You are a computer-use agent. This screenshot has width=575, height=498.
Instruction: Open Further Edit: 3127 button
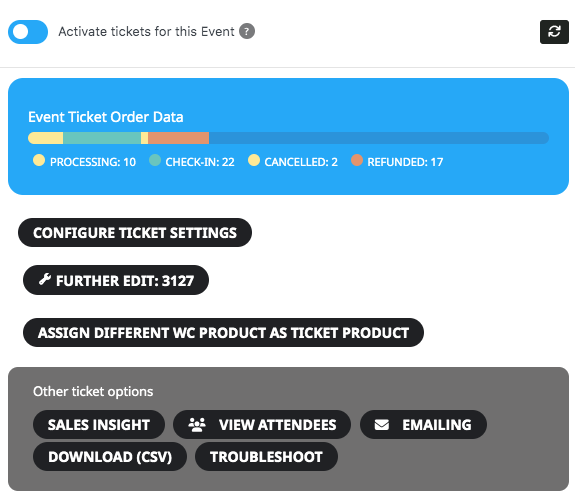[116, 280]
